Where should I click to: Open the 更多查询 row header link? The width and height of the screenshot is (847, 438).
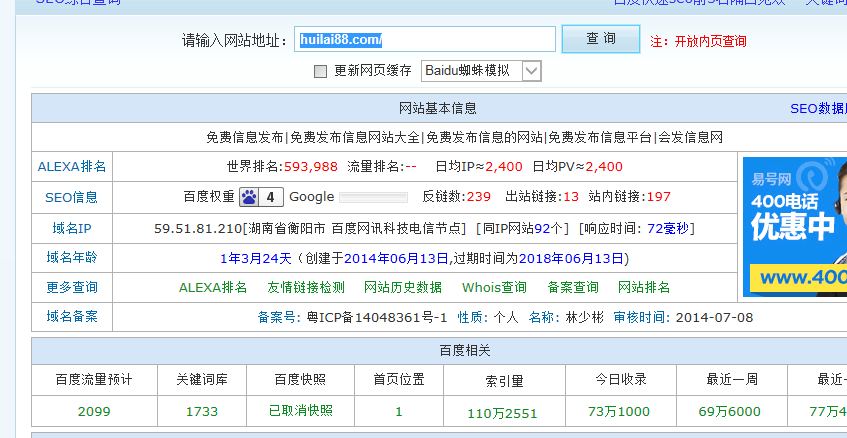tap(72, 287)
